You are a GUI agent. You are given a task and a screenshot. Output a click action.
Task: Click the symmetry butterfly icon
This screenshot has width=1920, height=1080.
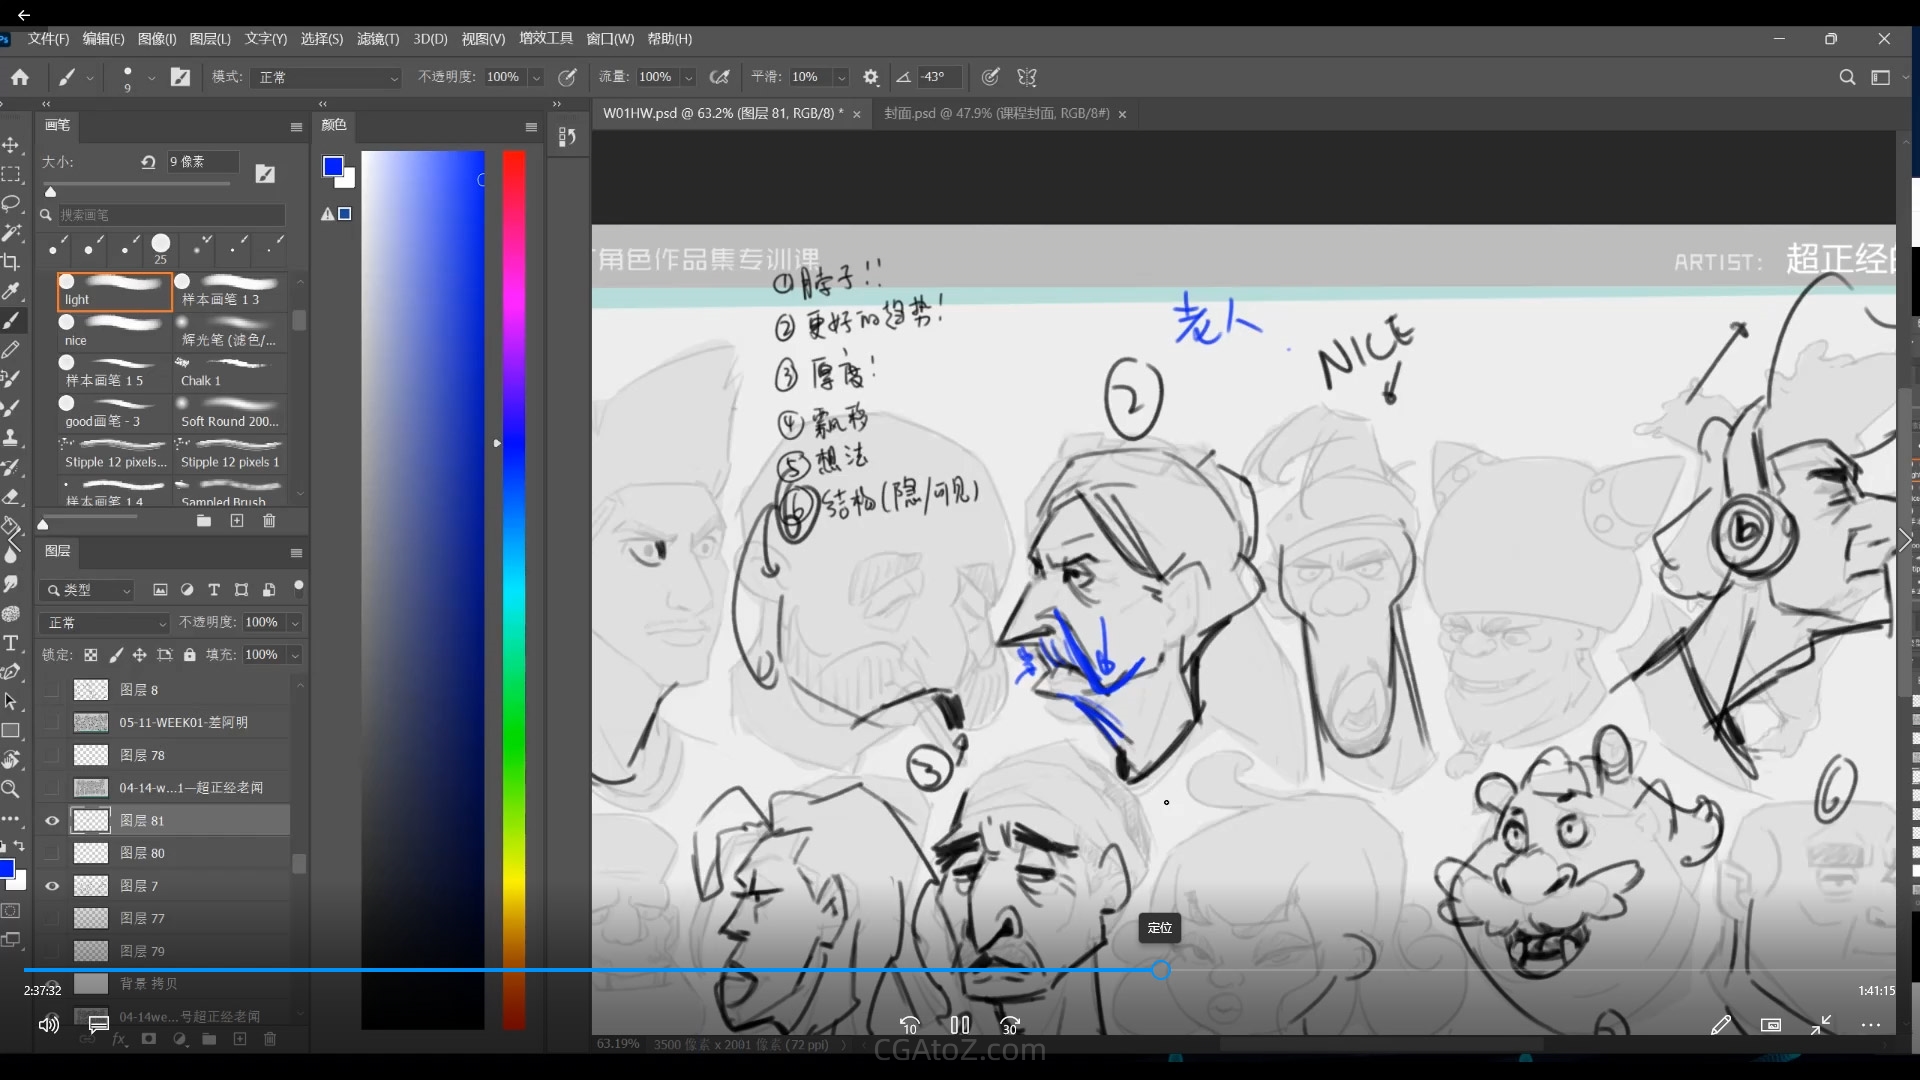tap(1027, 77)
